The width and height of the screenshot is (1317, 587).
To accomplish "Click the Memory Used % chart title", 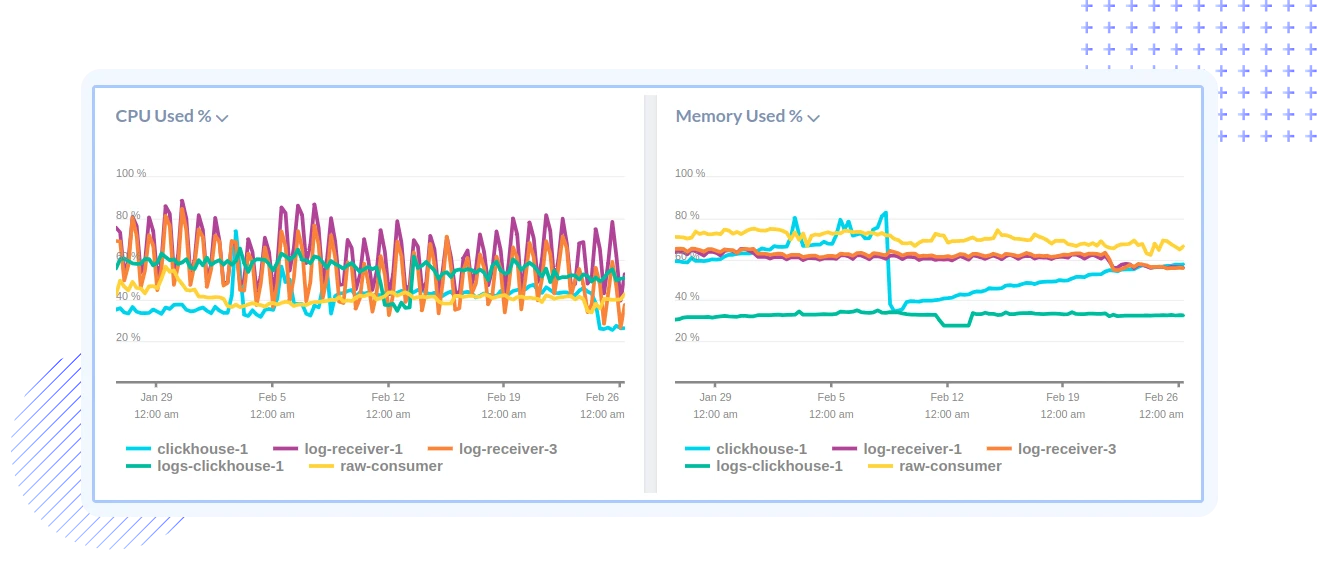I will click(739, 116).
